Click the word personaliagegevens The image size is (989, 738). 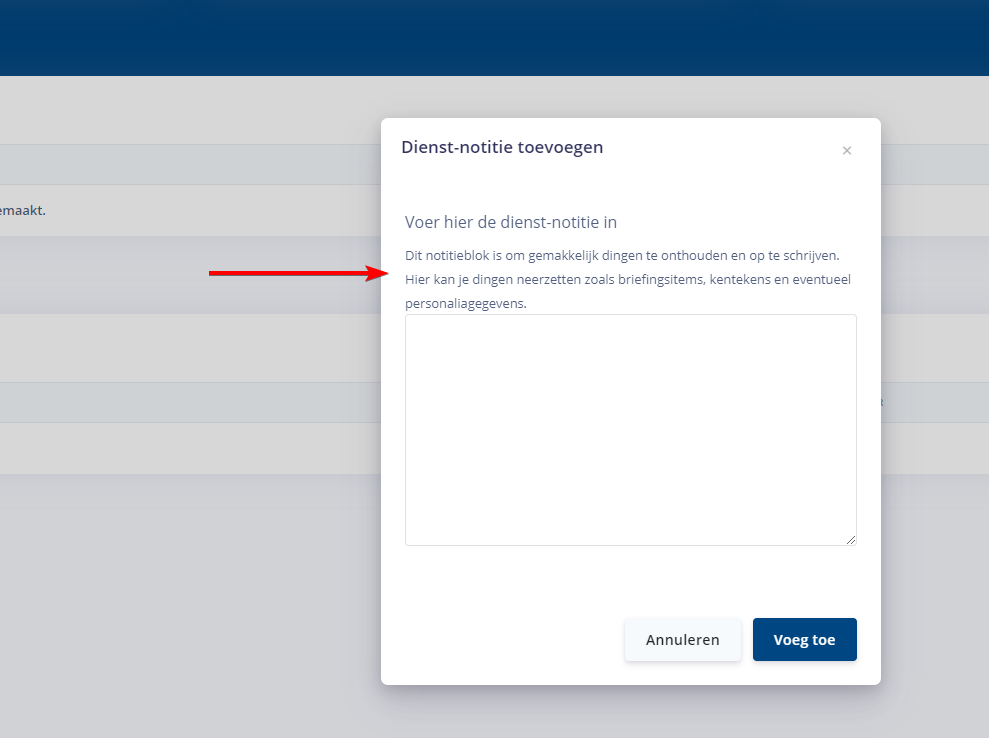click(x=465, y=302)
